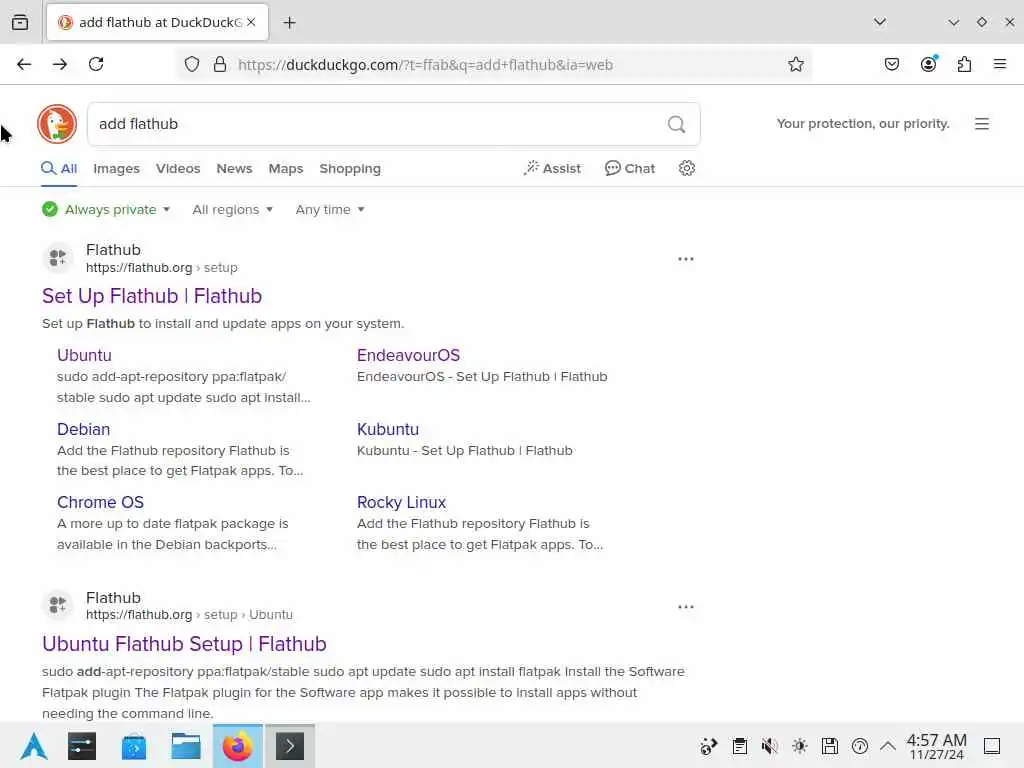Open the Chrome OS sublink

[100, 502]
